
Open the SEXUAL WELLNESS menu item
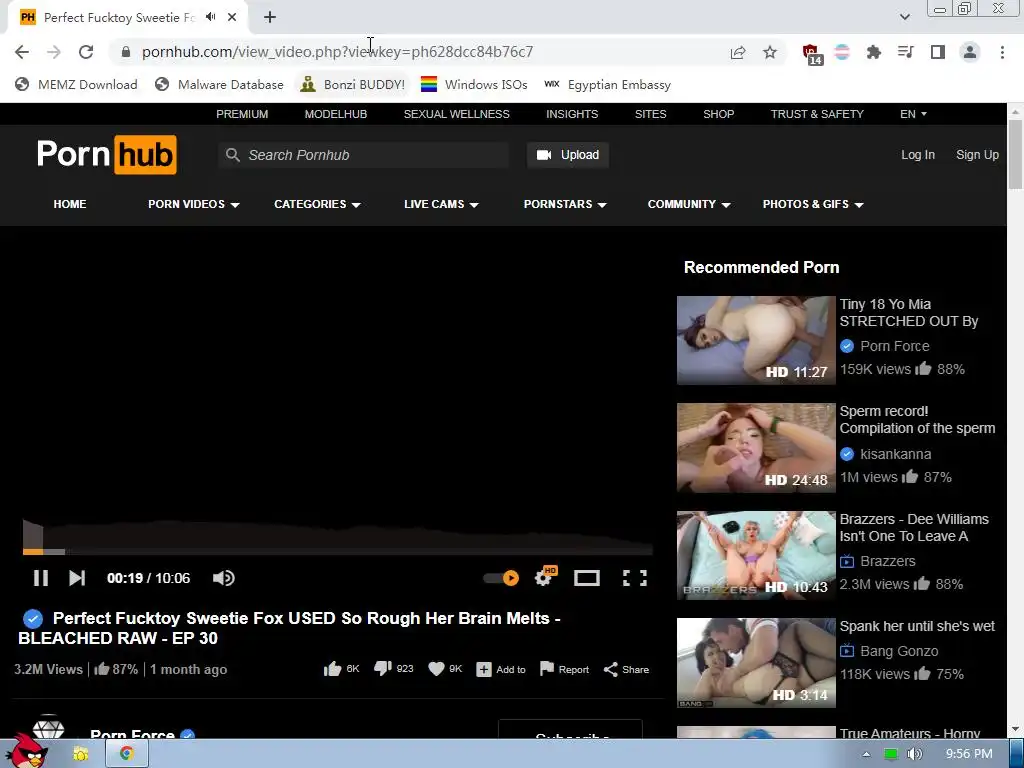click(x=456, y=114)
